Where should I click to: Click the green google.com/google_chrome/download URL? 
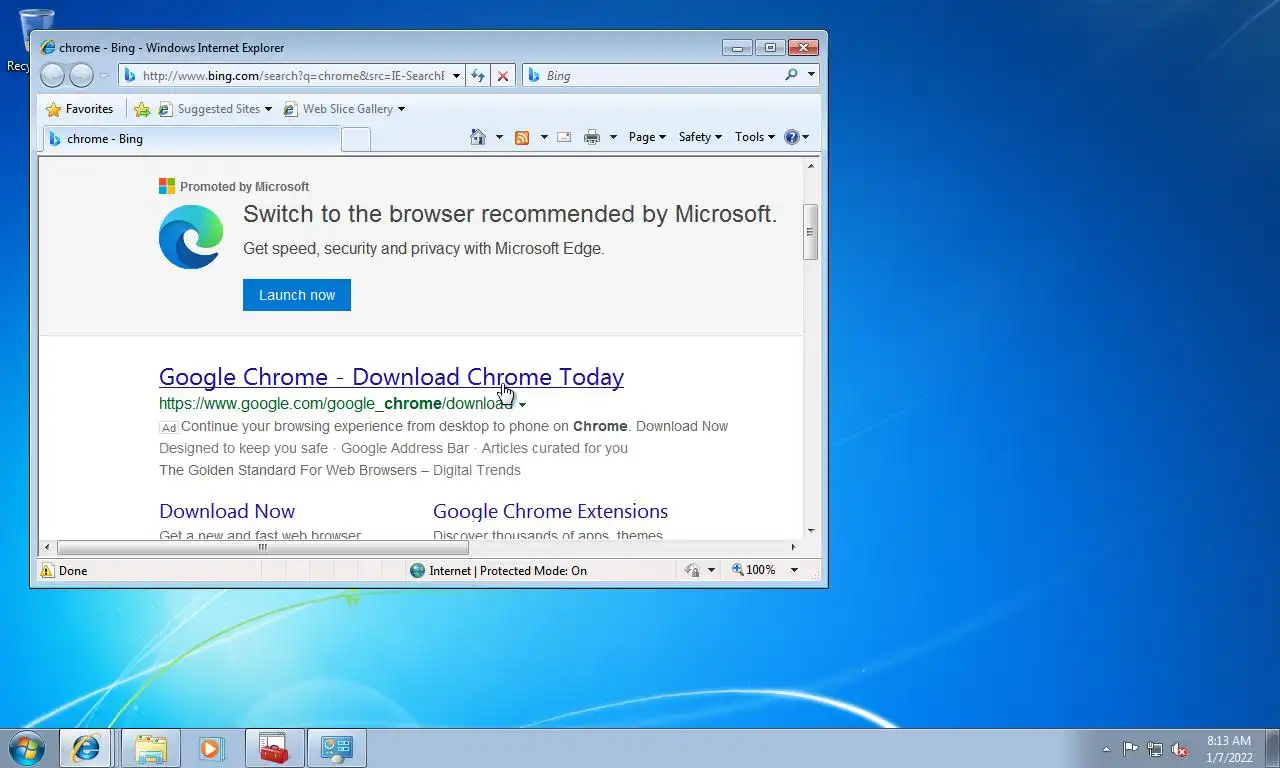(x=336, y=404)
